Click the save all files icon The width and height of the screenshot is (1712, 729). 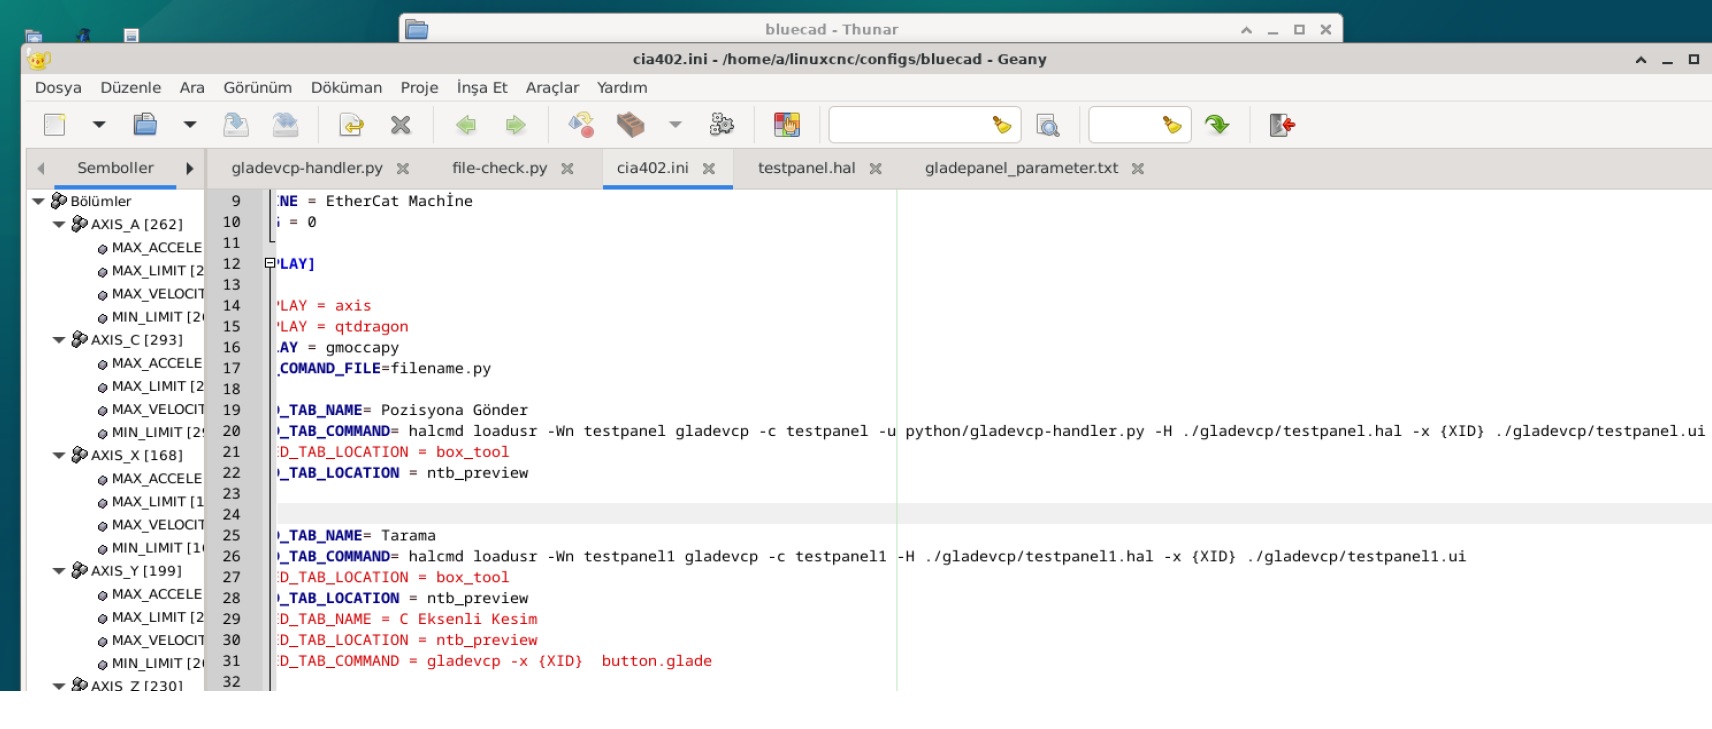coord(285,125)
